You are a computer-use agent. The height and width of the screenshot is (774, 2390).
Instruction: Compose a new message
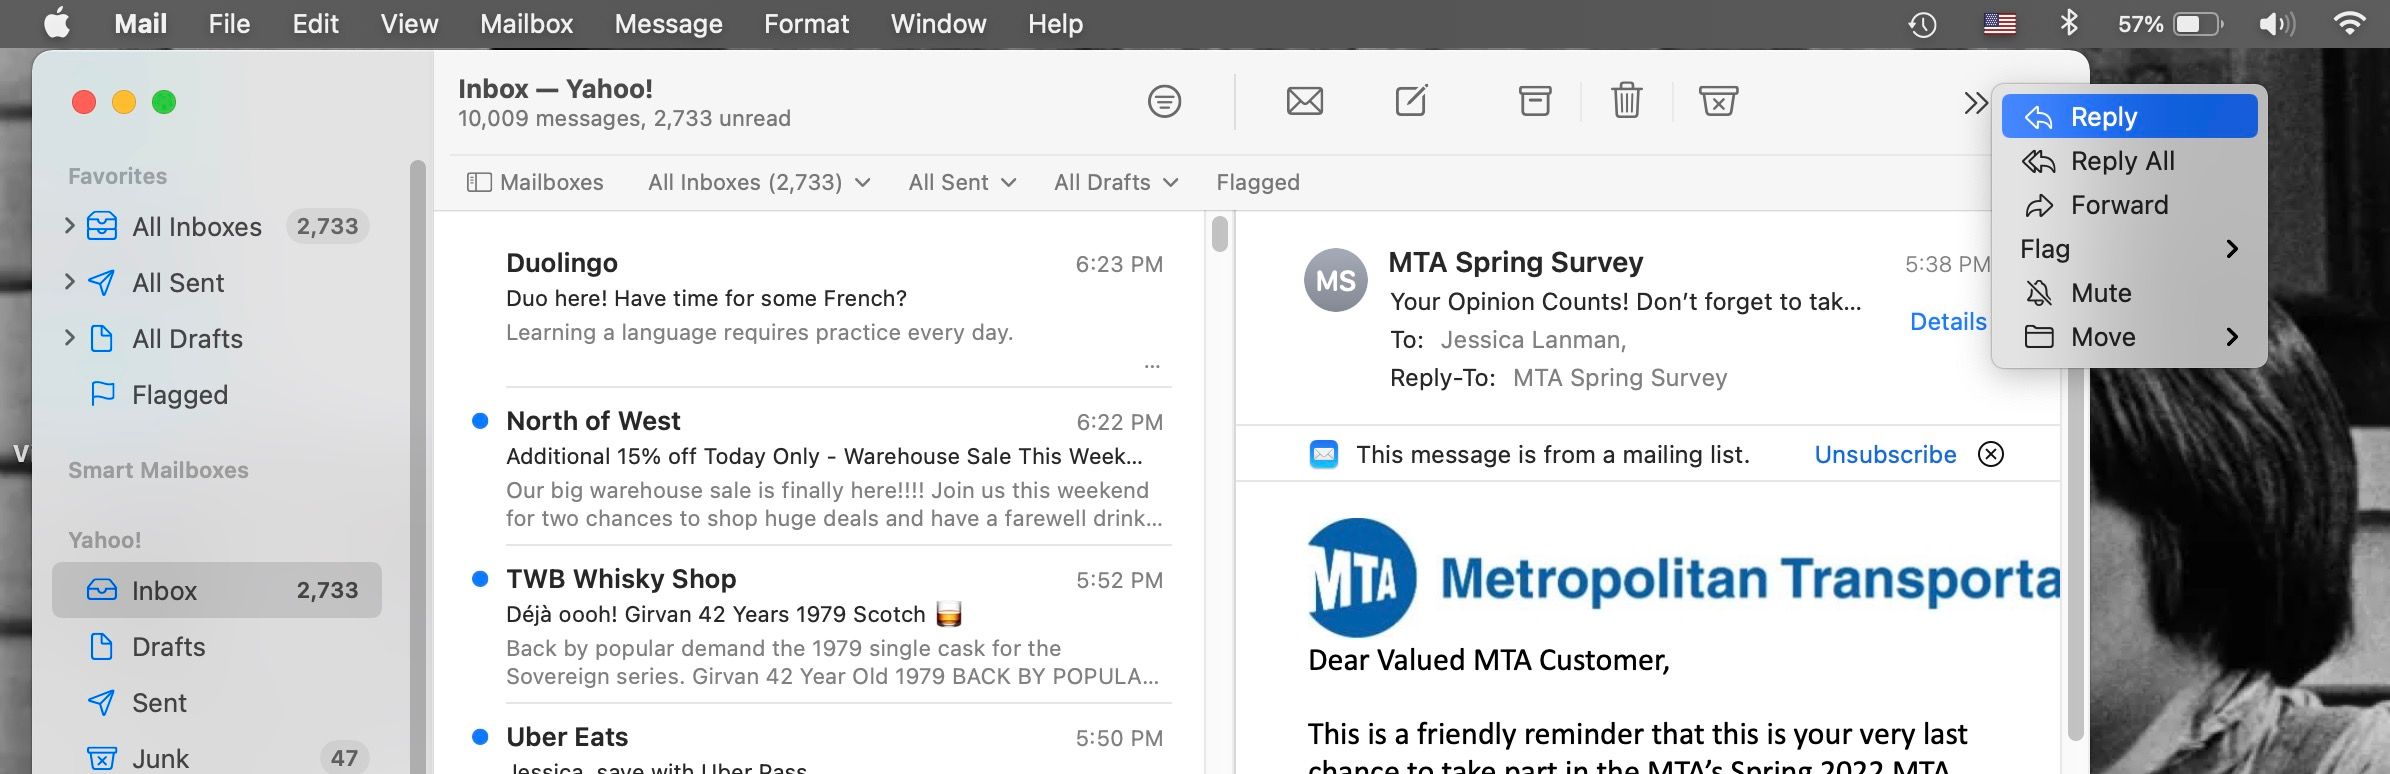1411,101
